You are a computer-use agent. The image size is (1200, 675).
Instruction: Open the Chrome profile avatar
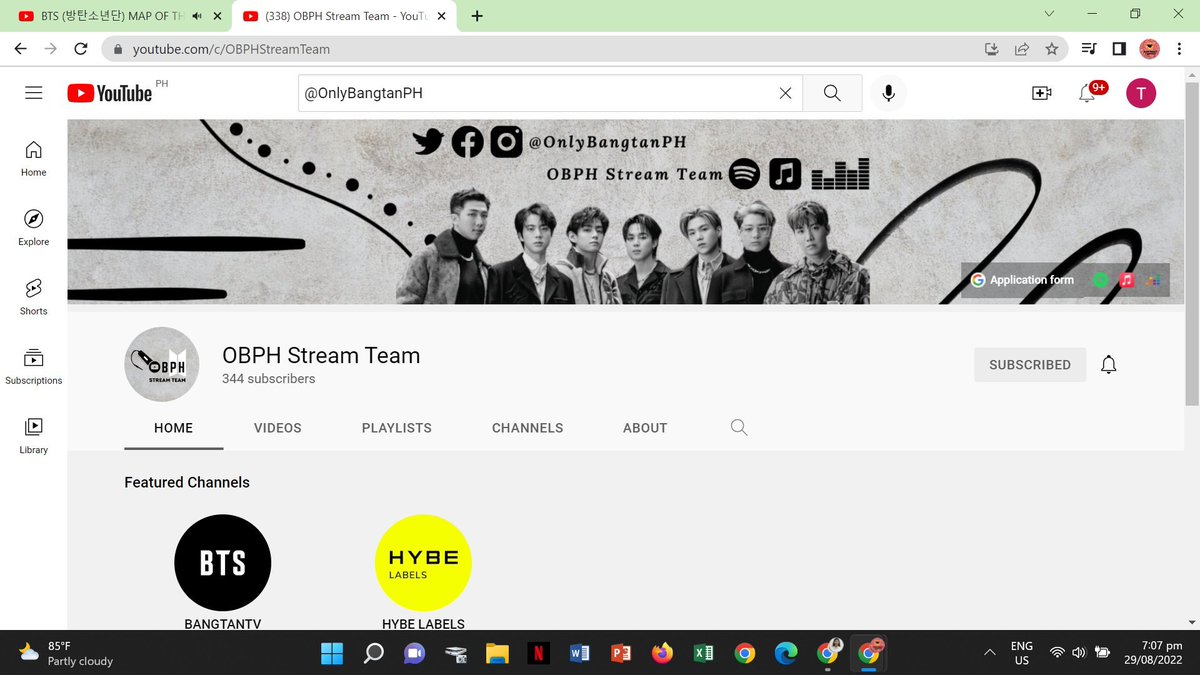pyautogui.click(x=1149, y=49)
